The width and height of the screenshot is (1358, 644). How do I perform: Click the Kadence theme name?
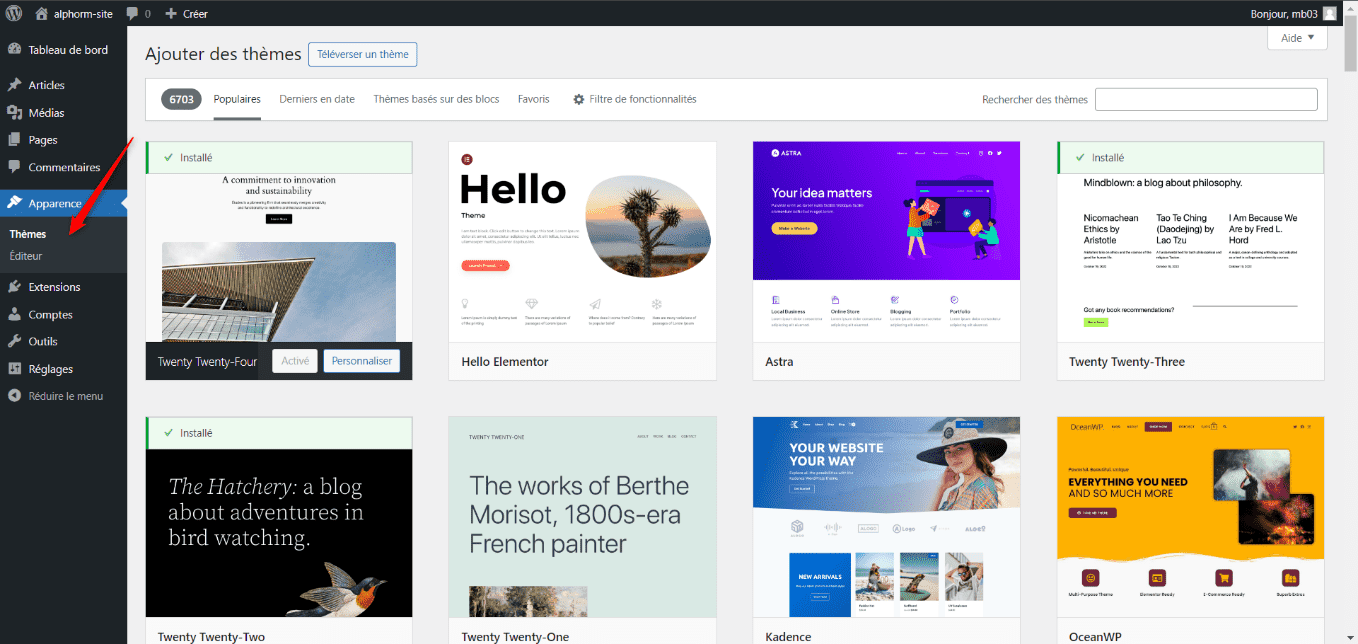(788, 637)
